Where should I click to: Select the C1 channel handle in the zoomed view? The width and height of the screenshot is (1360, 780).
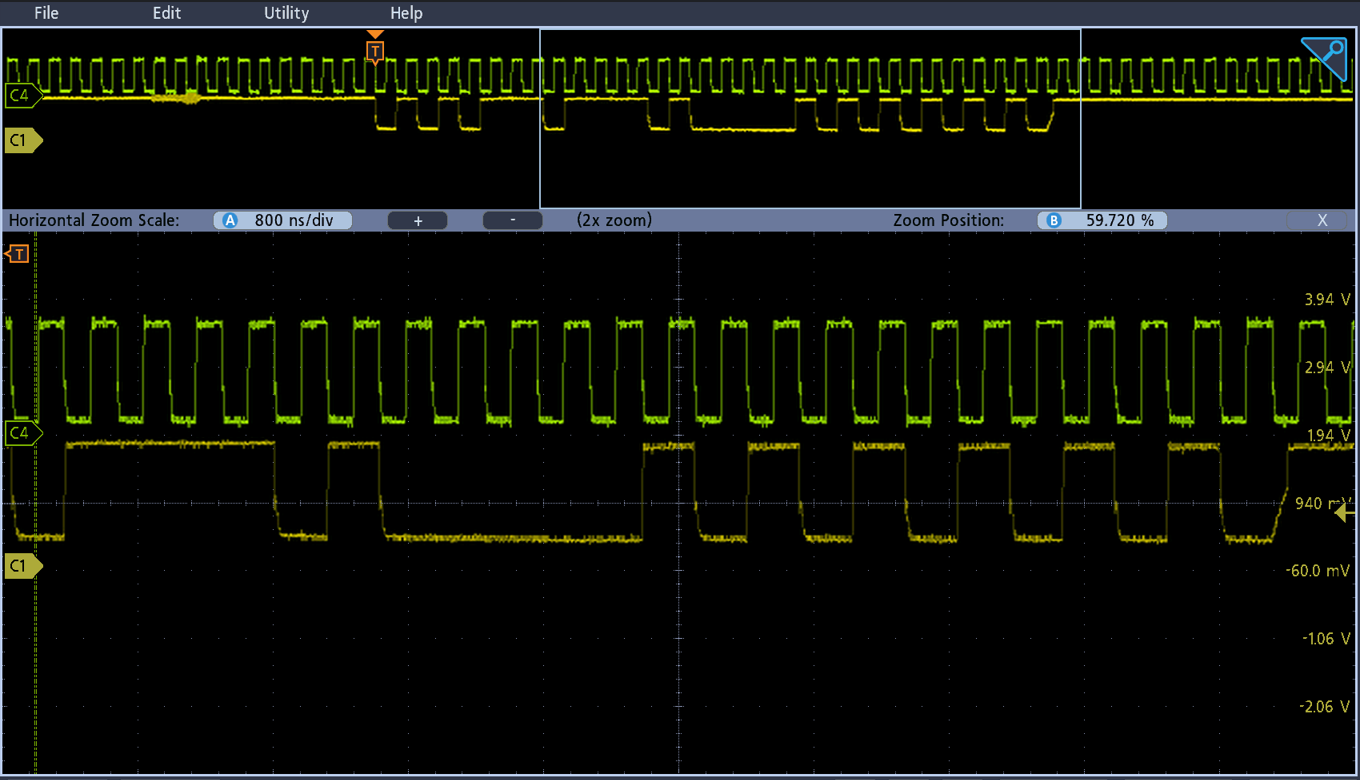coord(22,566)
